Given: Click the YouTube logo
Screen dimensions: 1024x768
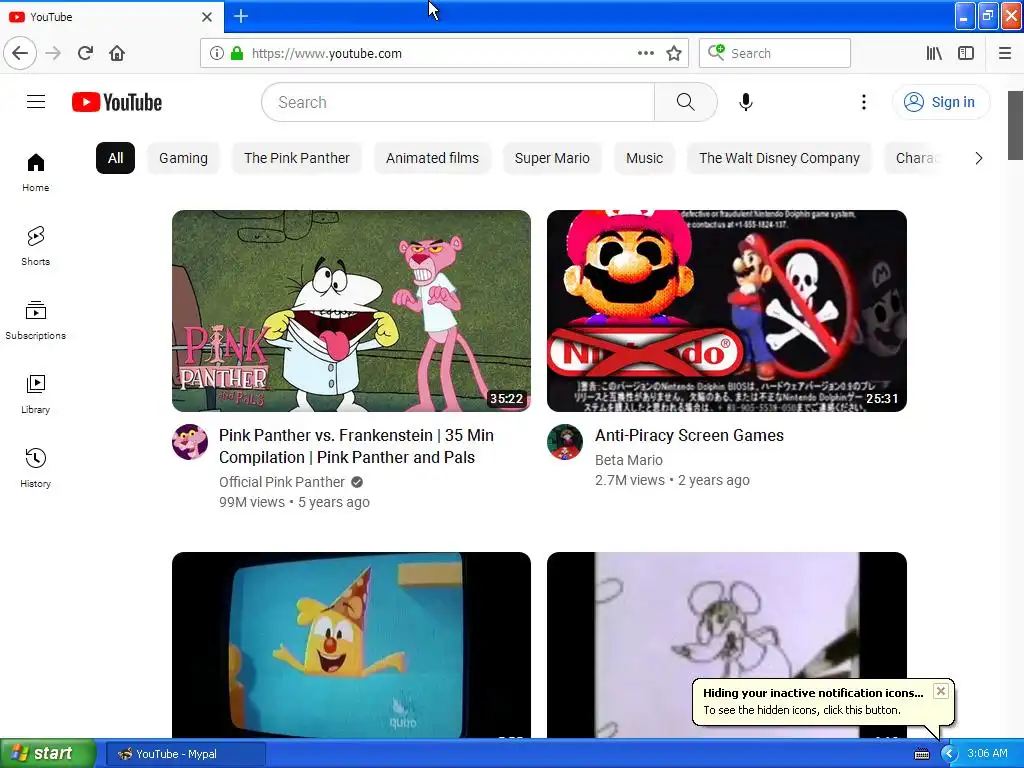Looking at the screenshot, I should [117, 102].
